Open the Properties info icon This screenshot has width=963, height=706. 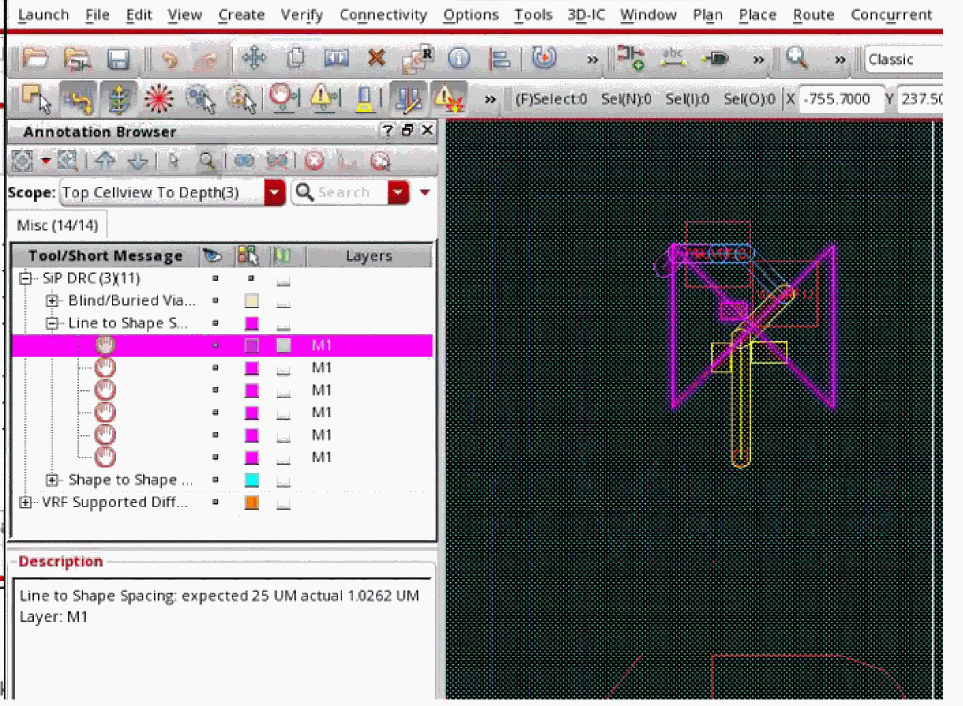459,59
